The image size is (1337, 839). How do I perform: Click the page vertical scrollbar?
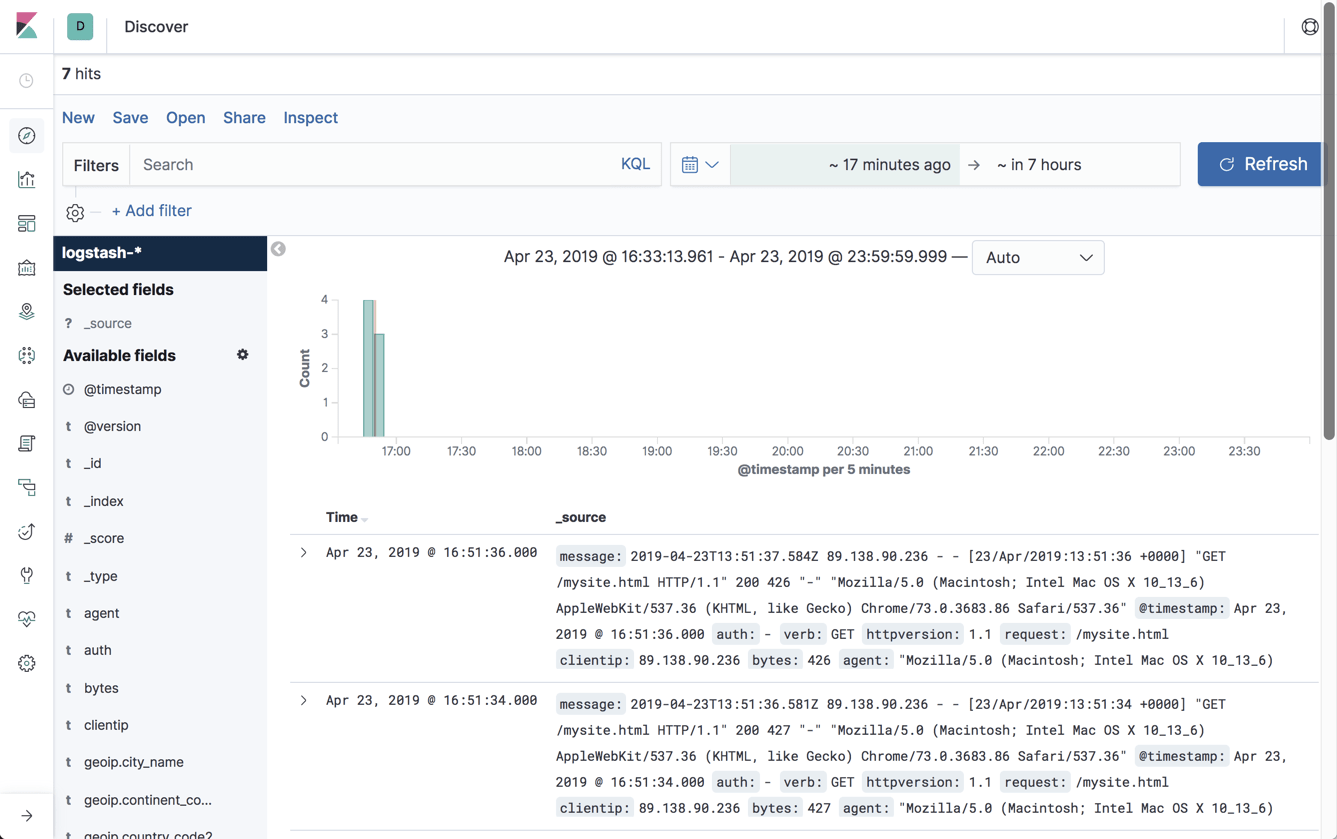click(x=1329, y=220)
